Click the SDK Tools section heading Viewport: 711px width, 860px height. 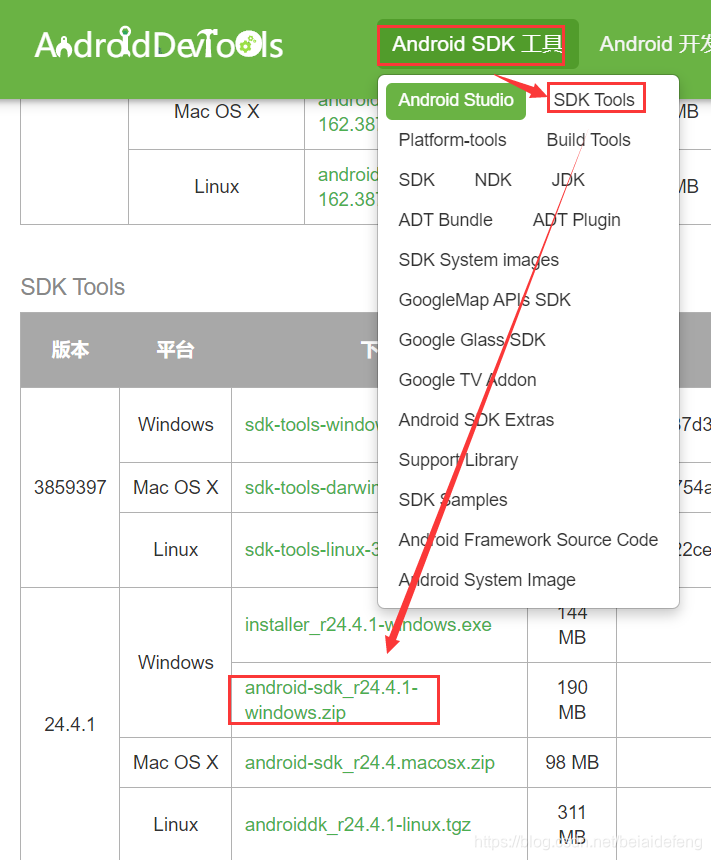72,287
